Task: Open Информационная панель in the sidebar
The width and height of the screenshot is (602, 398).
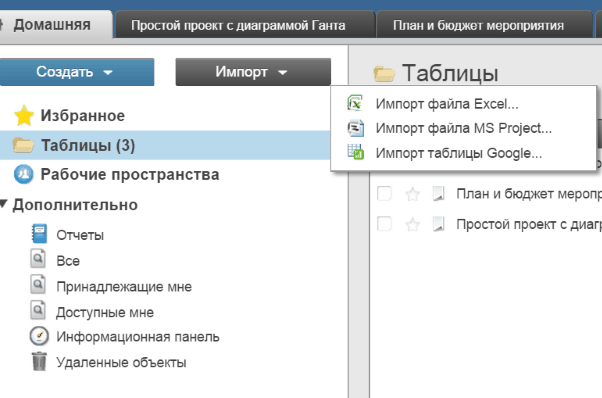Action: point(138,337)
